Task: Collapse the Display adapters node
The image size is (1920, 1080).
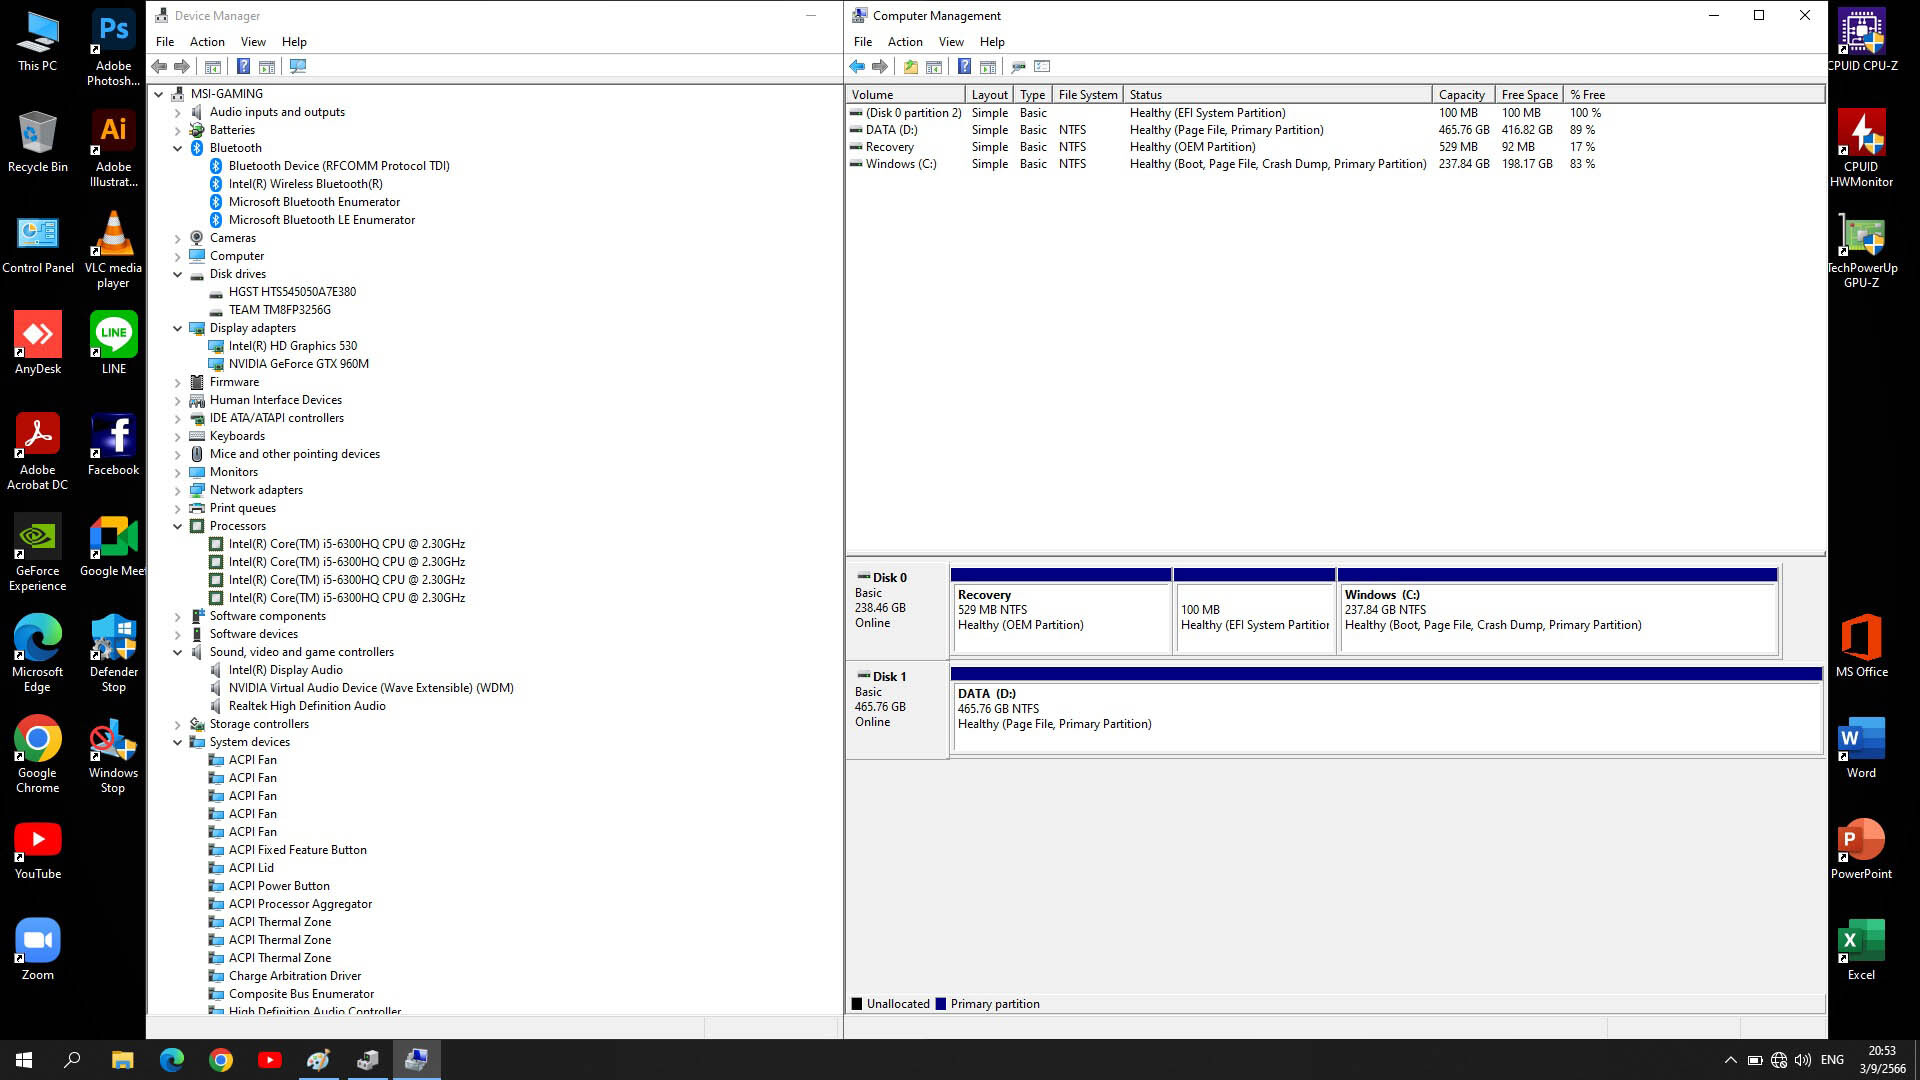Action: [x=178, y=328]
